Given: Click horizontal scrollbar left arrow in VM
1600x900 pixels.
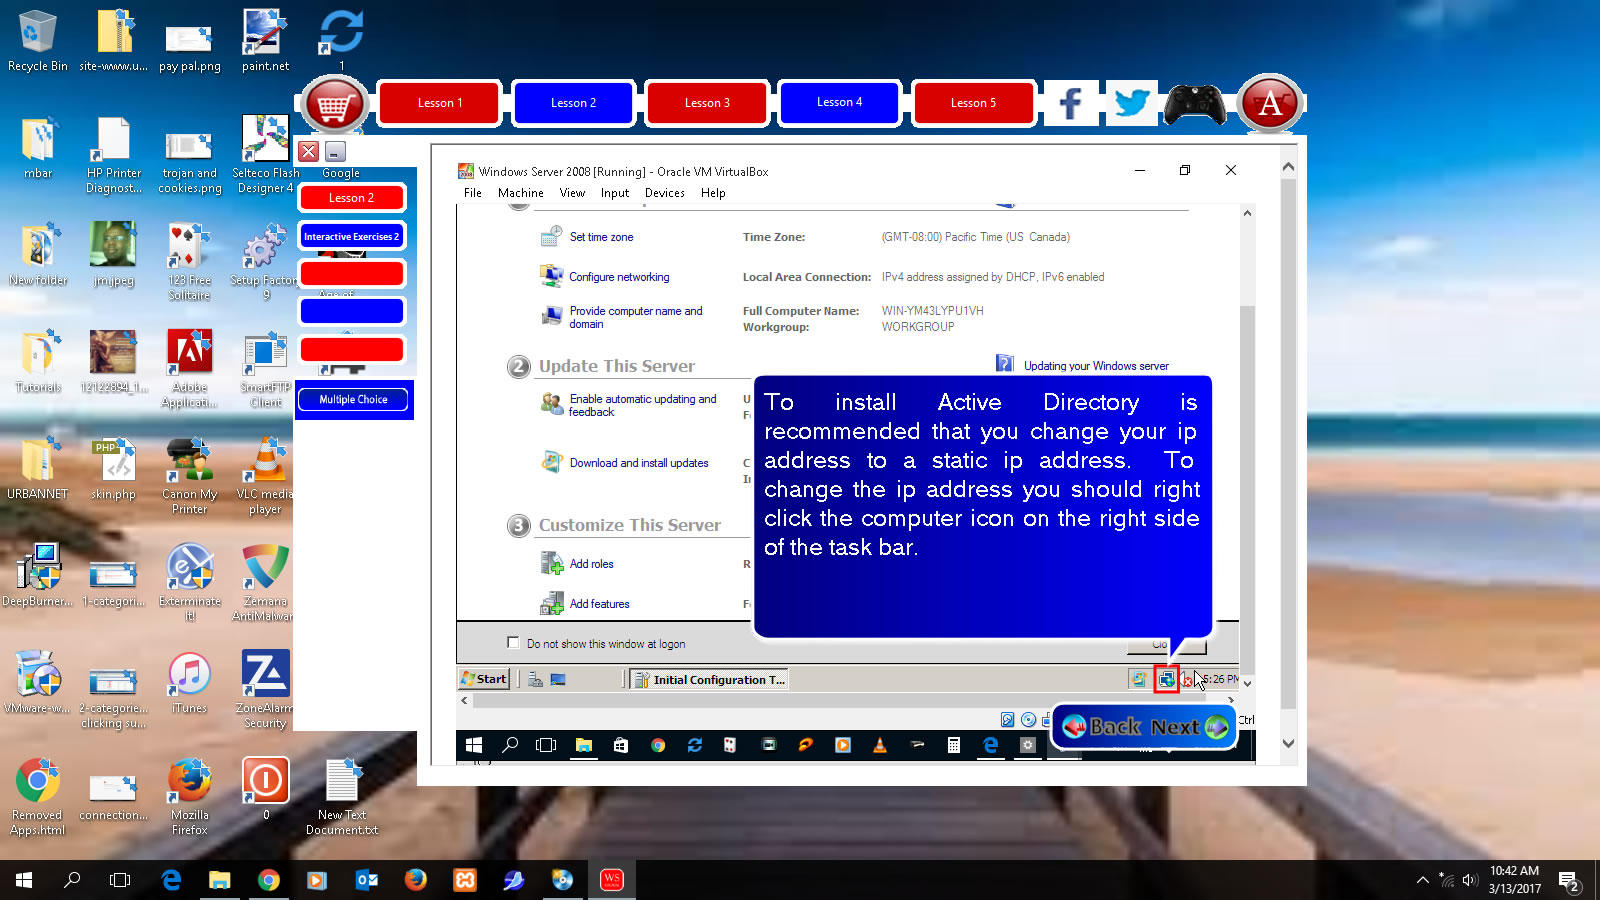Looking at the screenshot, I should (x=464, y=700).
